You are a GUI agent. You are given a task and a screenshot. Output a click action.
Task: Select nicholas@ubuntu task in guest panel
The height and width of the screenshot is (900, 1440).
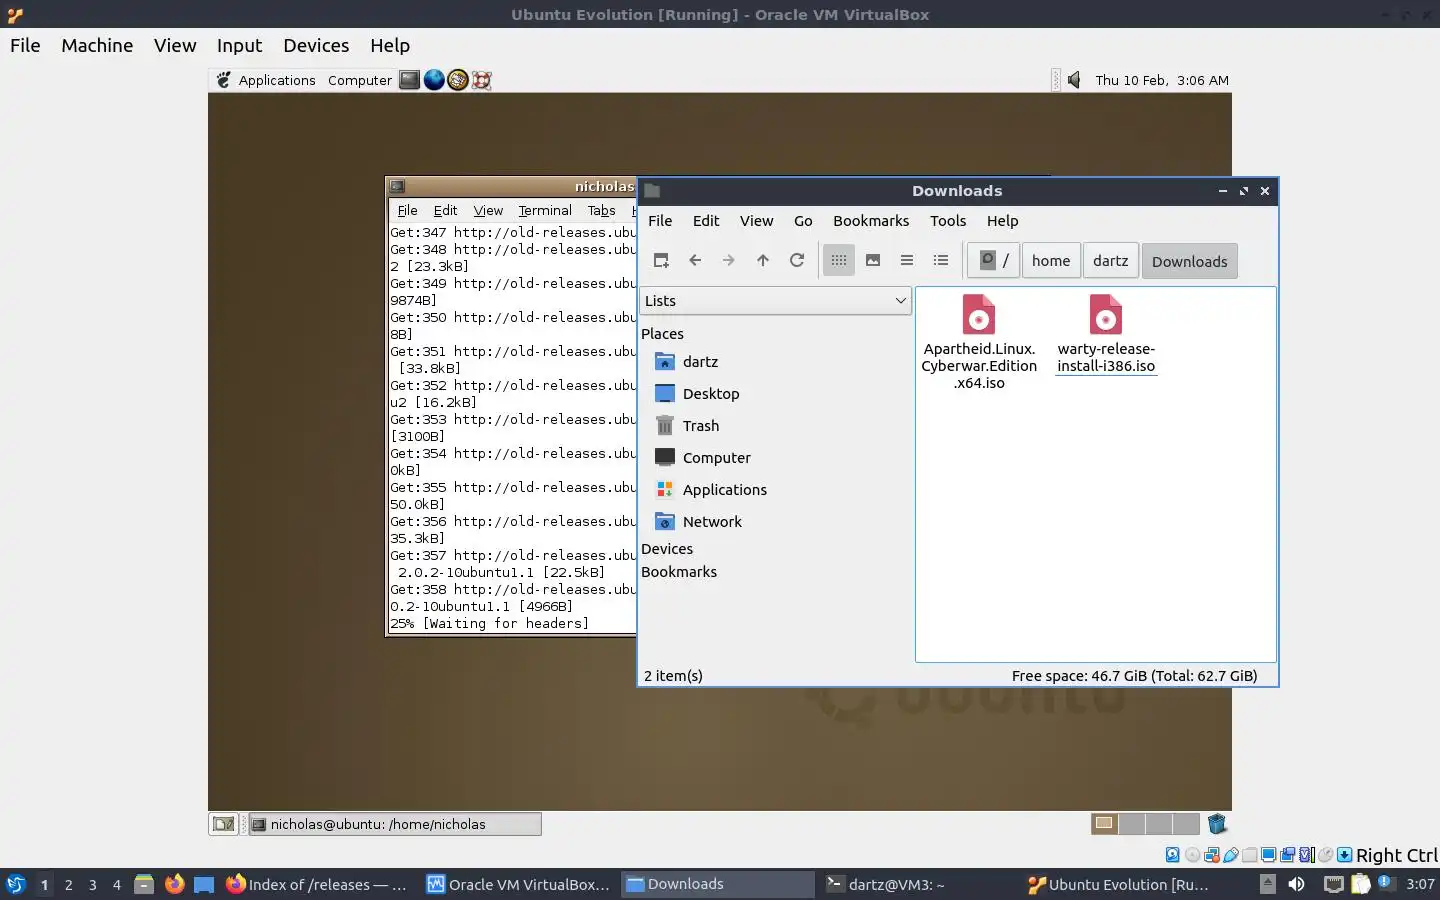point(395,824)
